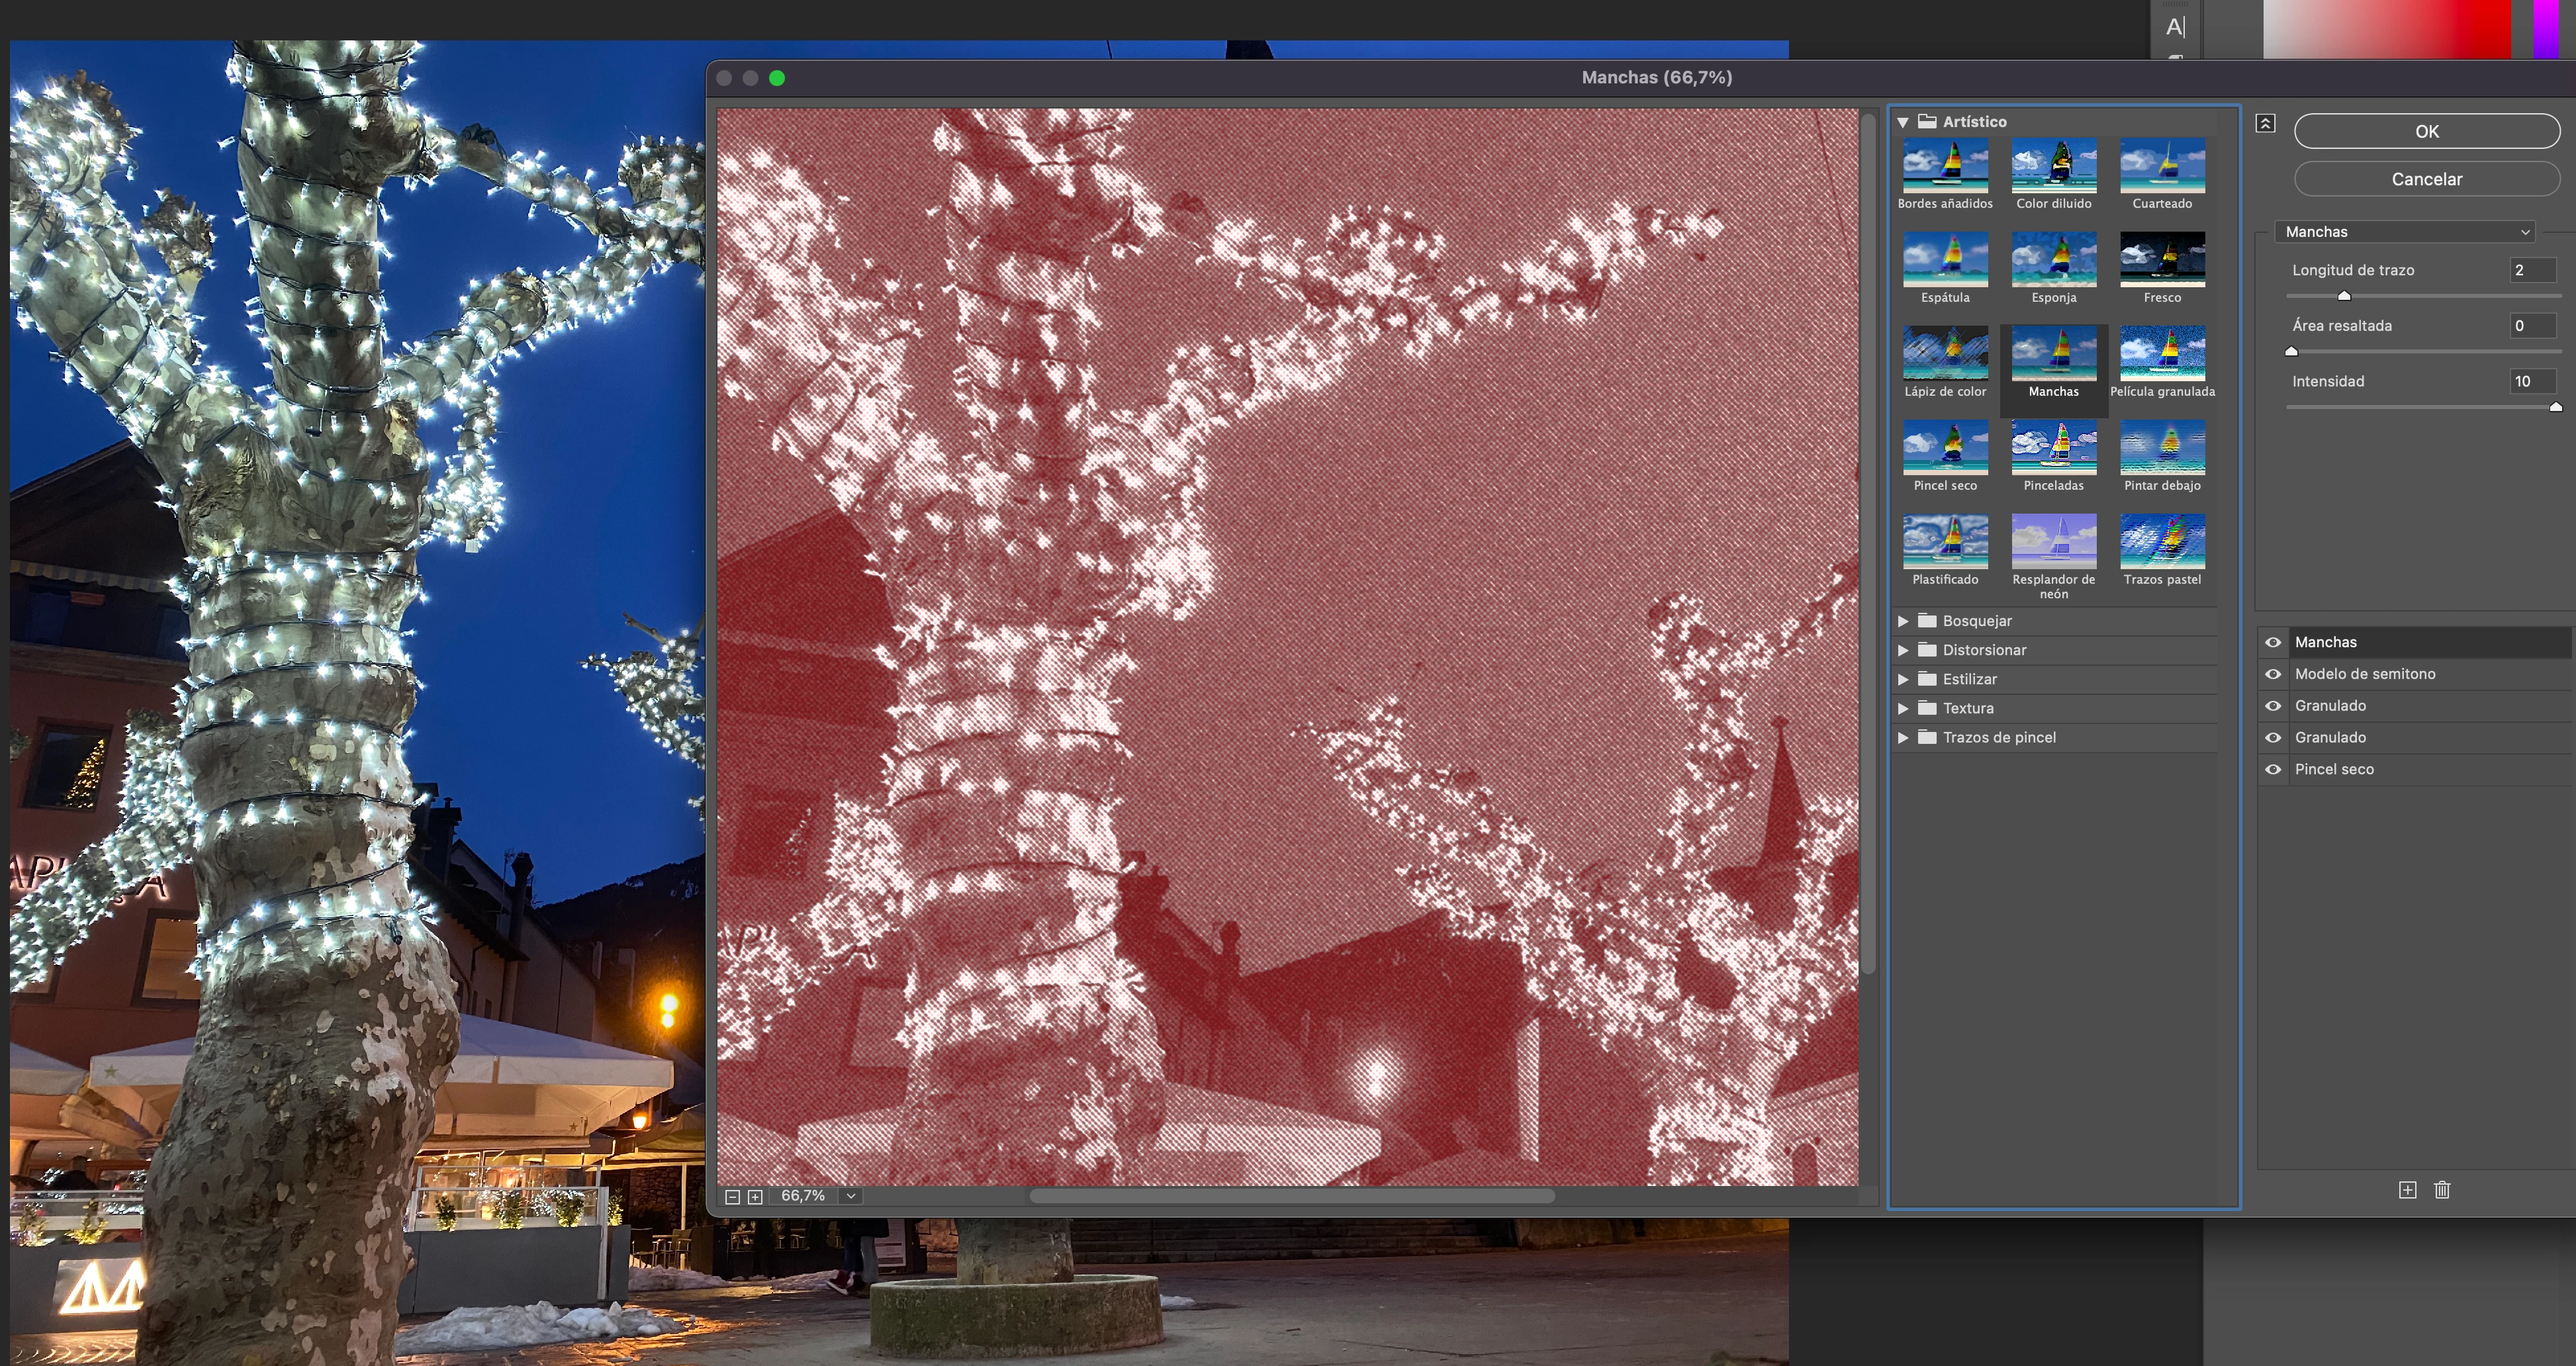This screenshot has width=2576, height=1366.
Task: Hide the top Manchas effect layer
Action: point(2272,642)
